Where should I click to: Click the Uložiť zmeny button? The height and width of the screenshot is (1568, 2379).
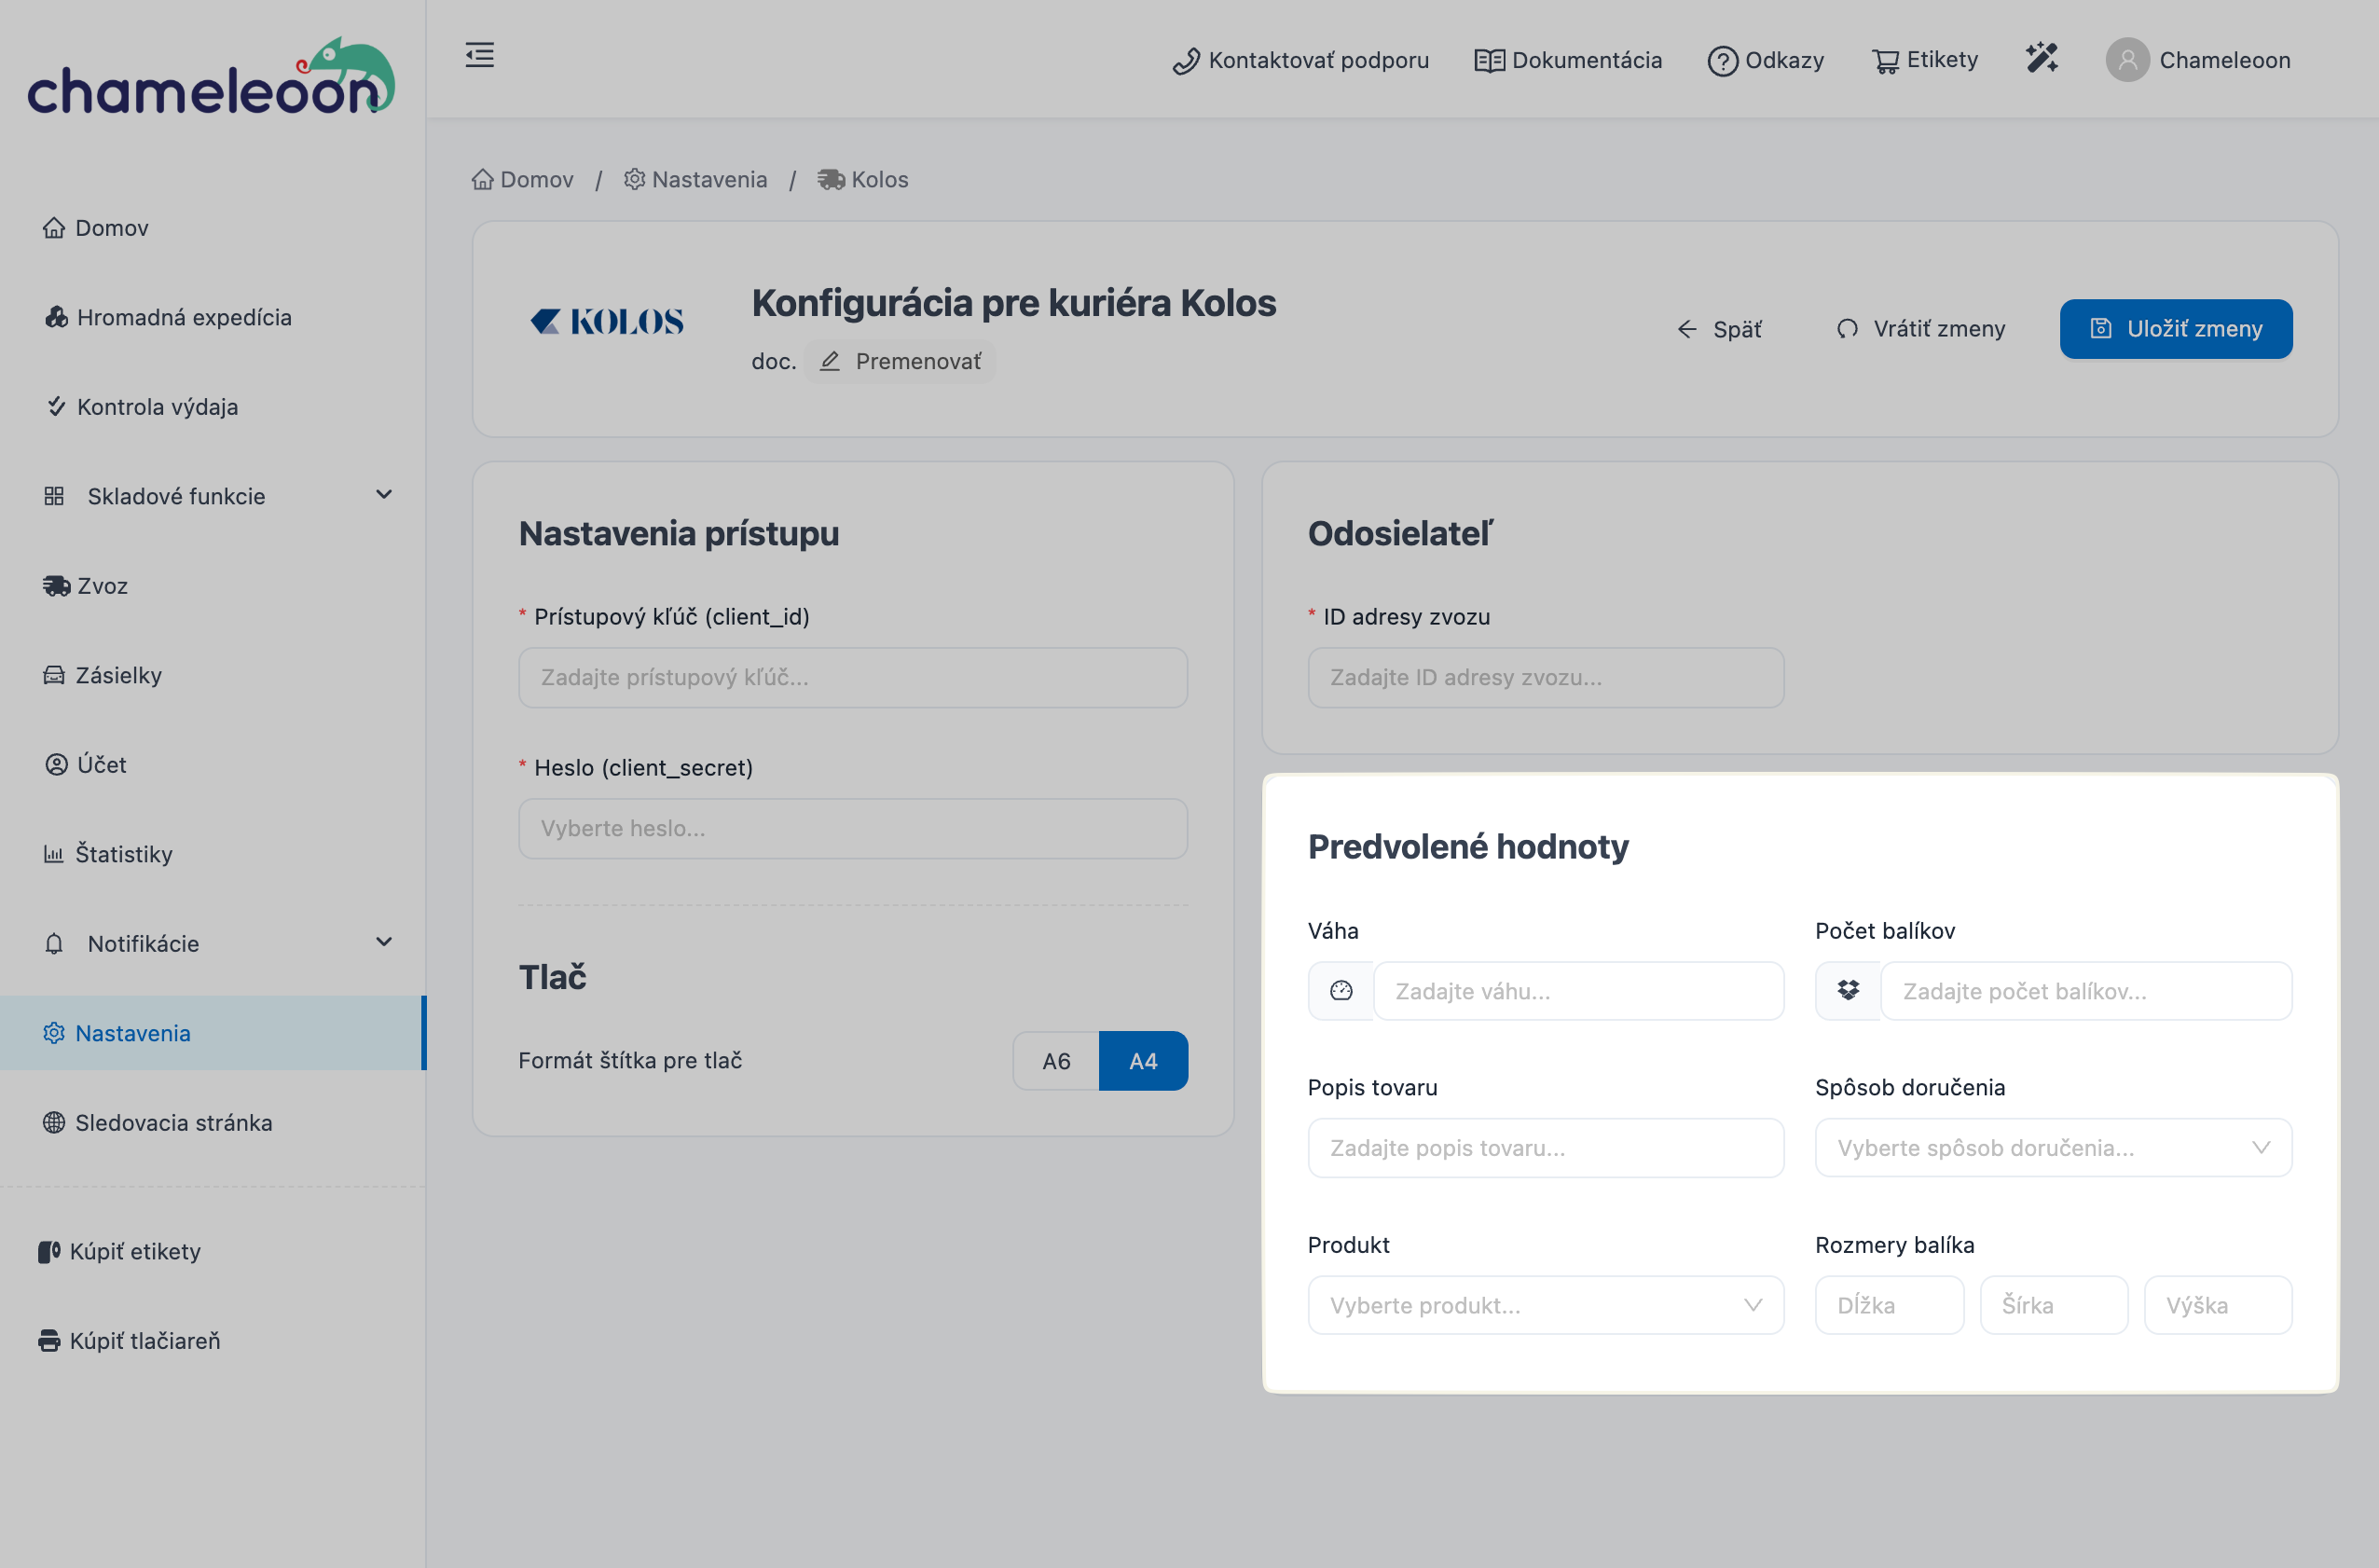tap(2175, 328)
